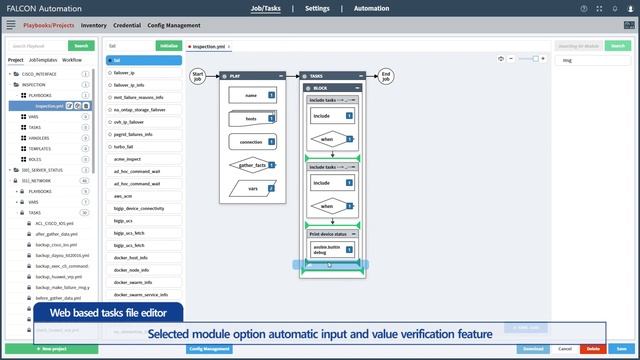The image size is (640, 360).
Task: Select the fail module radio
Action: [110, 60]
